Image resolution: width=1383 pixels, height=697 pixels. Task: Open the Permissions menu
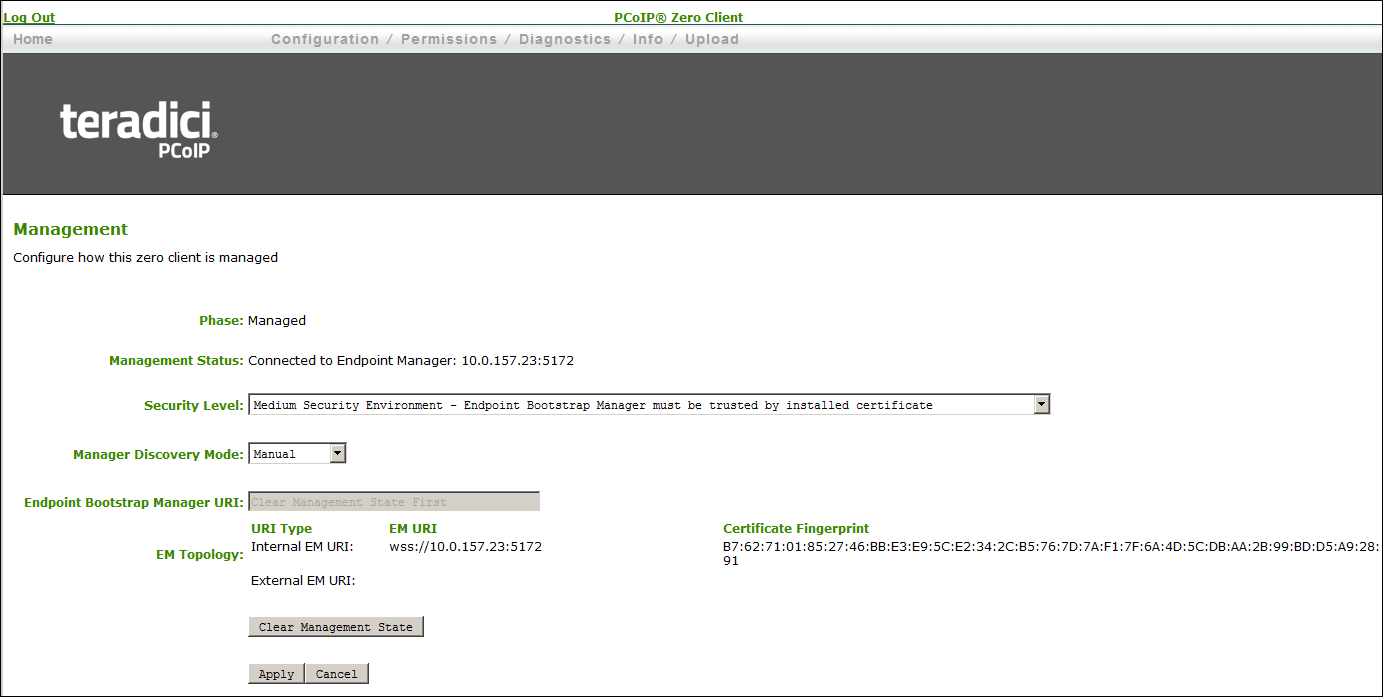click(x=449, y=39)
